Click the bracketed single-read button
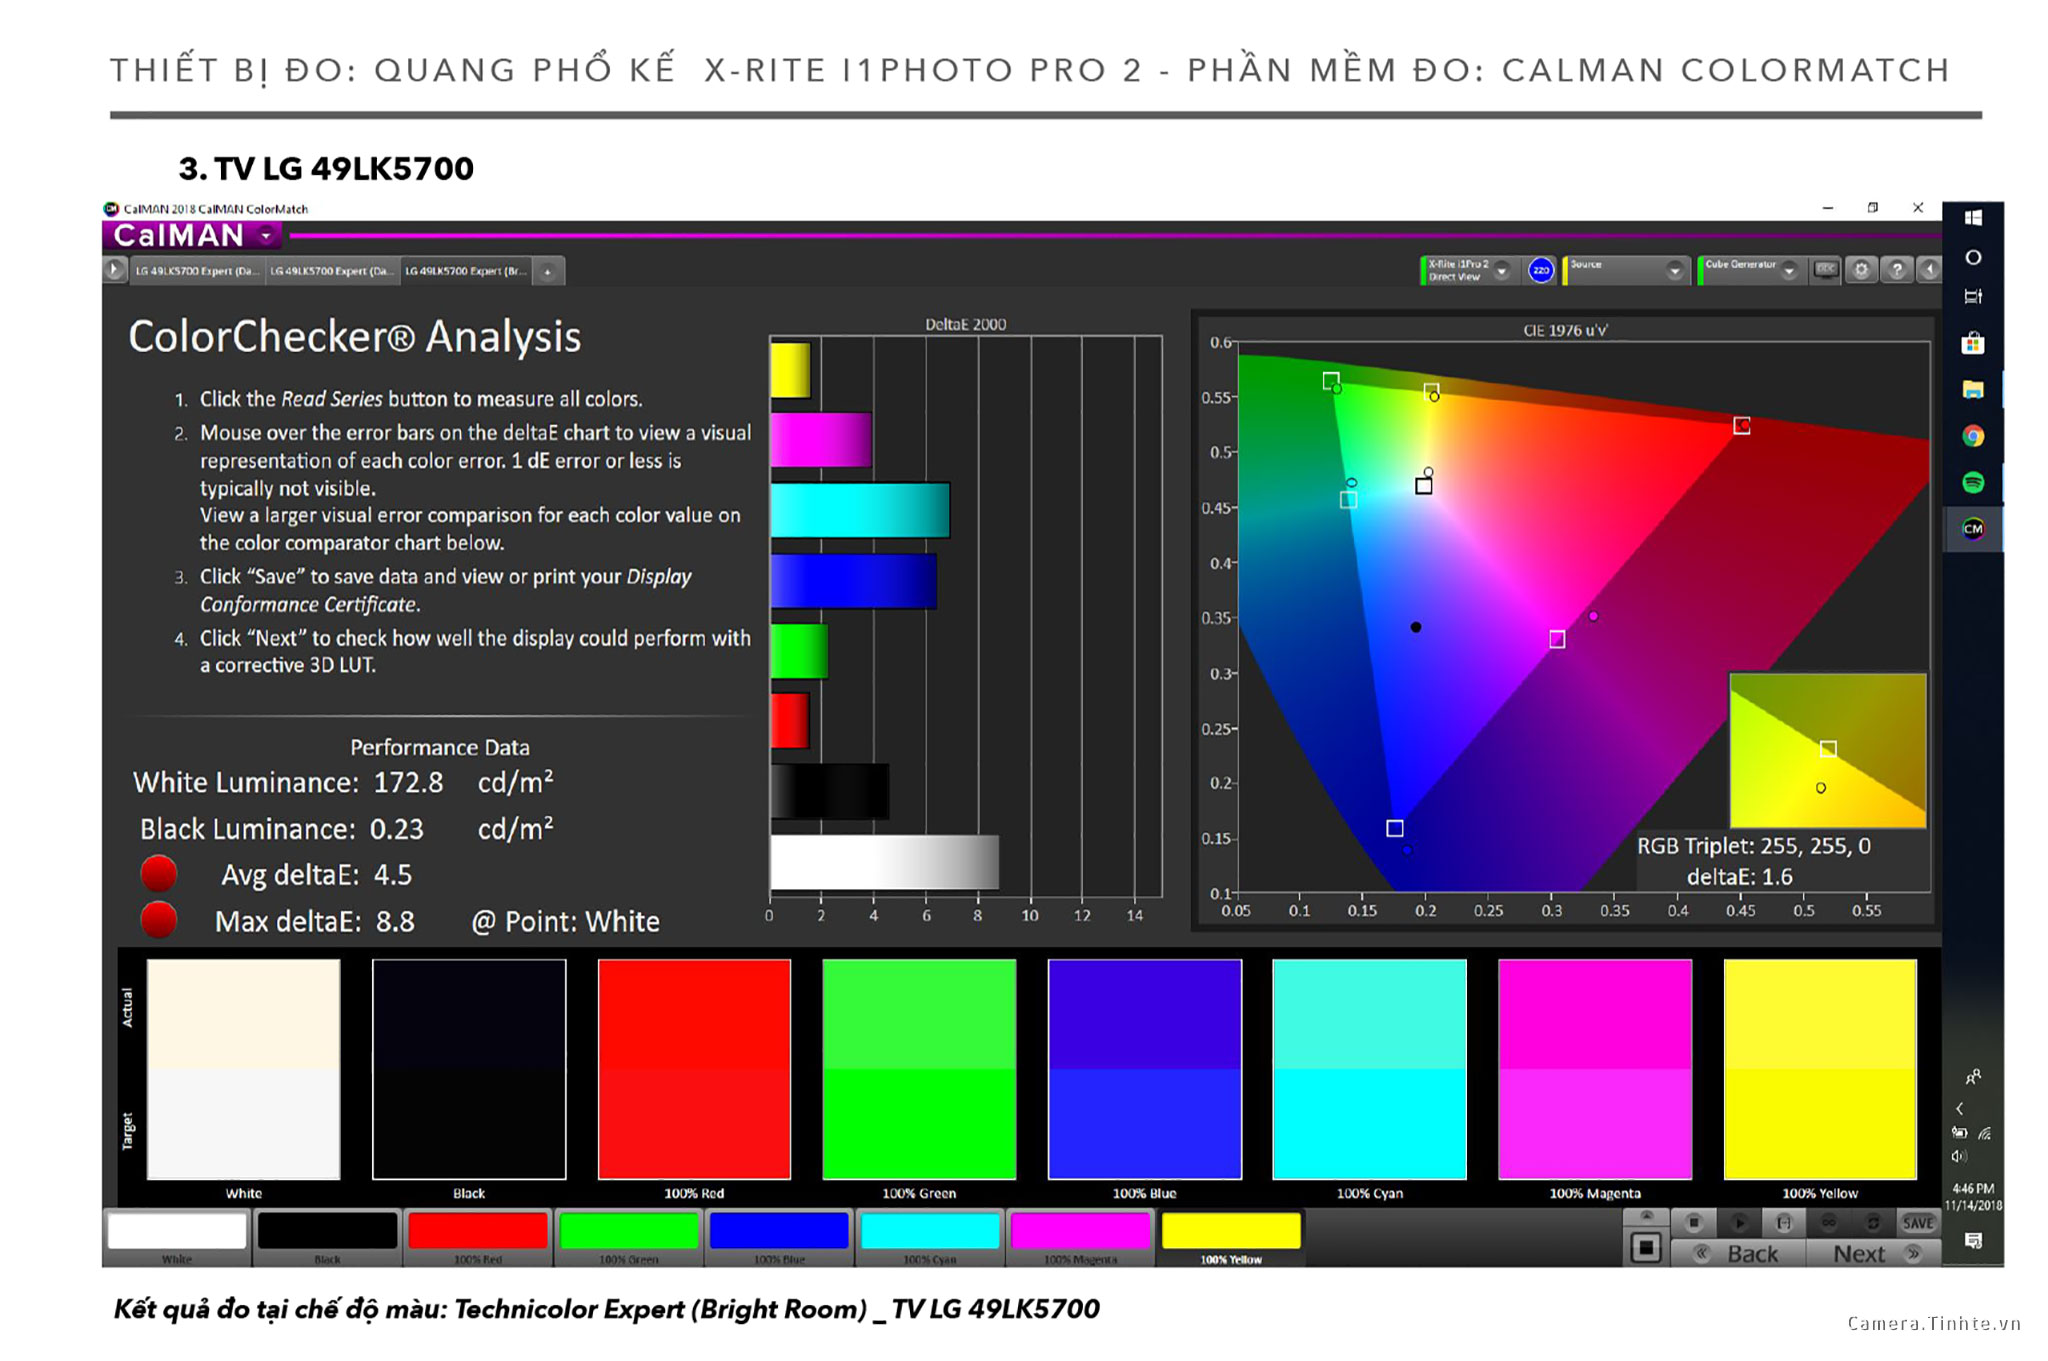Viewport: 2048px width, 1361px height. (1784, 1222)
